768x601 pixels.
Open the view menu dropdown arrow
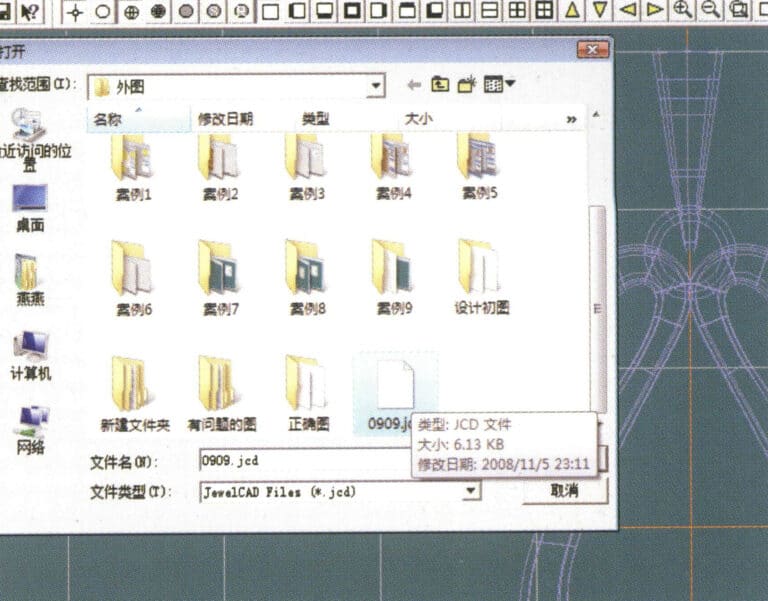pyautogui.click(x=510, y=84)
